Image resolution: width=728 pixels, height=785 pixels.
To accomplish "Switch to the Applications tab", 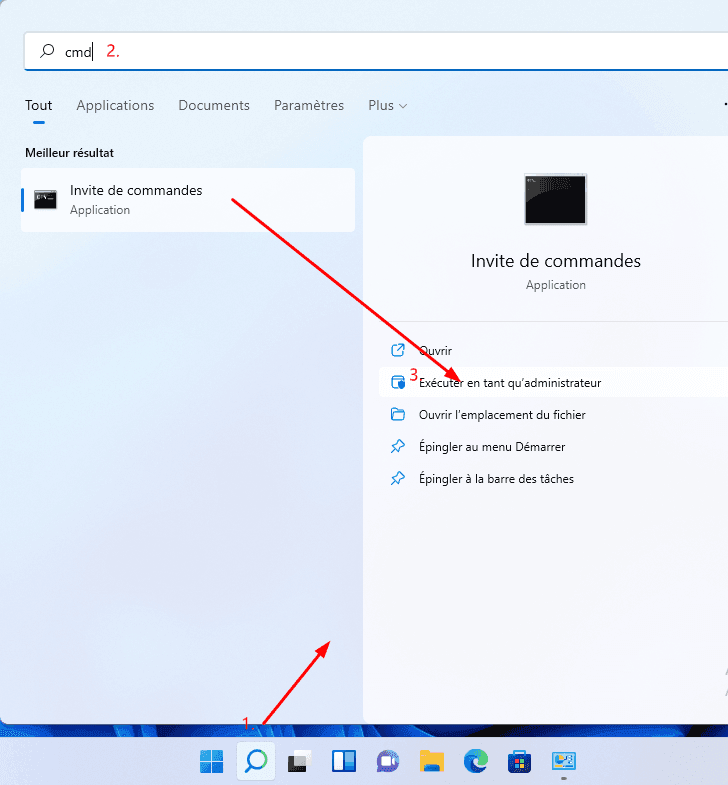I will 115,106.
